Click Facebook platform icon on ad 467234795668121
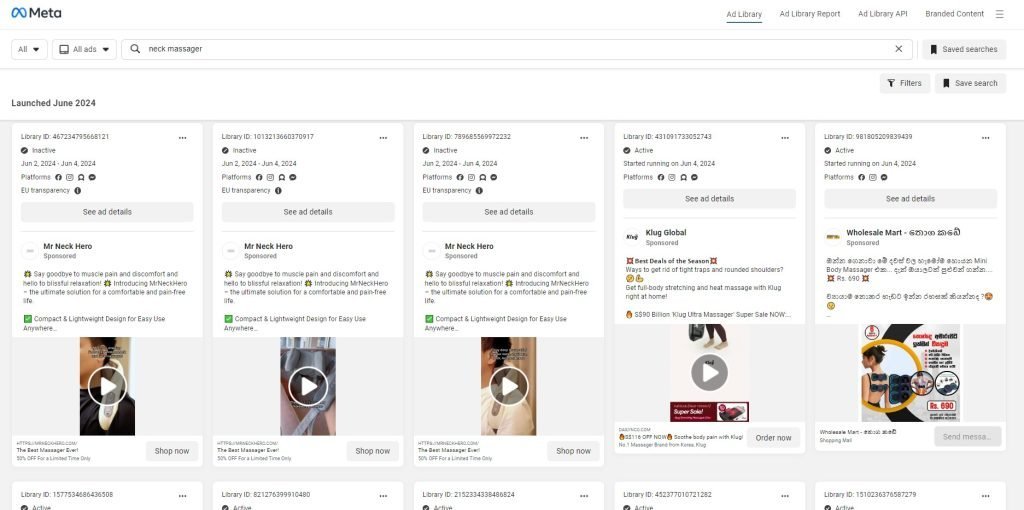 (58, 177)
